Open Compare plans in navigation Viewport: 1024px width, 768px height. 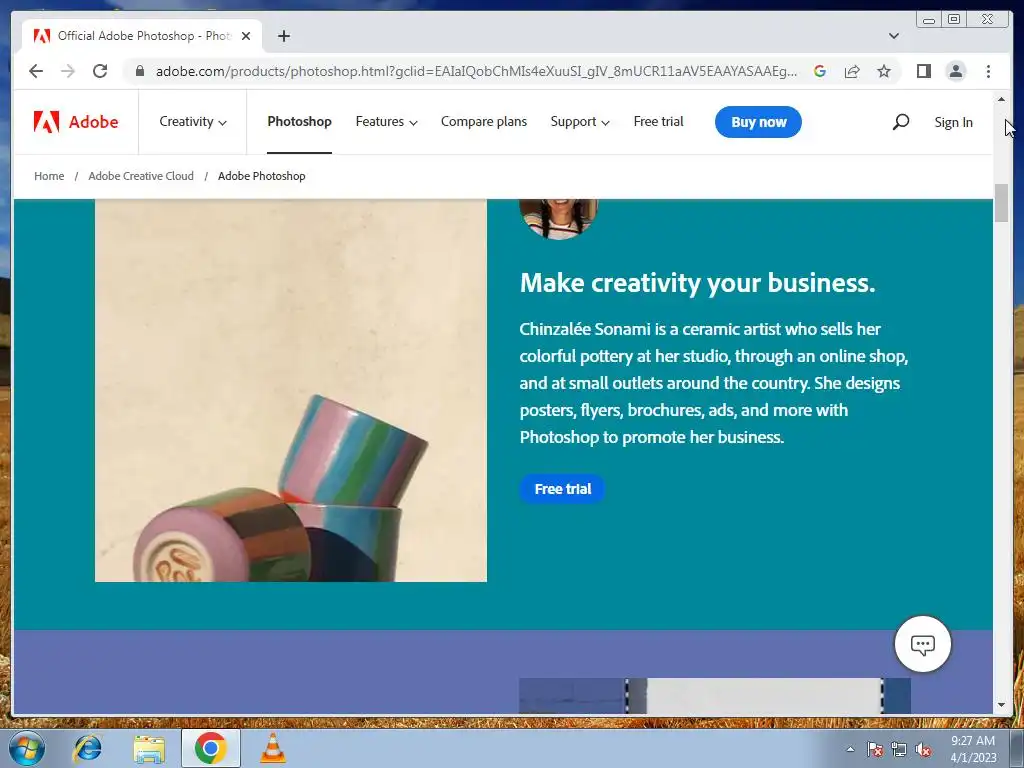click(484, 122)
